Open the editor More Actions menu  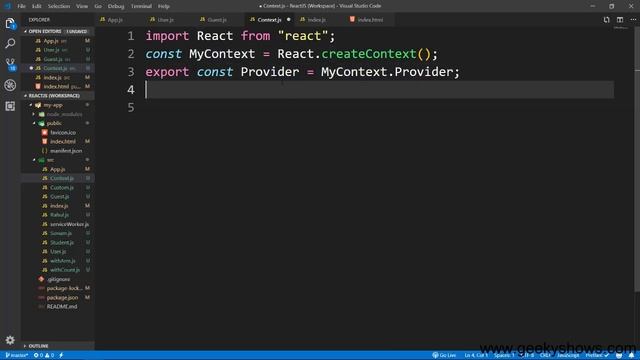pyautogui.click(x=633, y=20)
